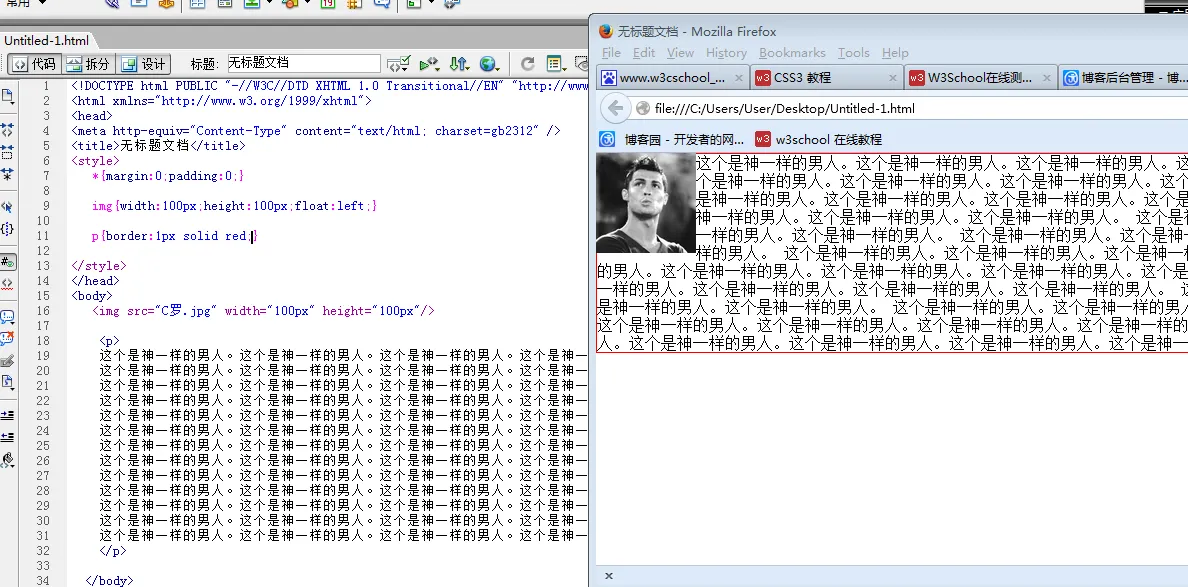Toggle Highlight Invalid Code icon
The width and height of the screenshot is (1188, 587).
pyautogui.click(x=8, y=283)
